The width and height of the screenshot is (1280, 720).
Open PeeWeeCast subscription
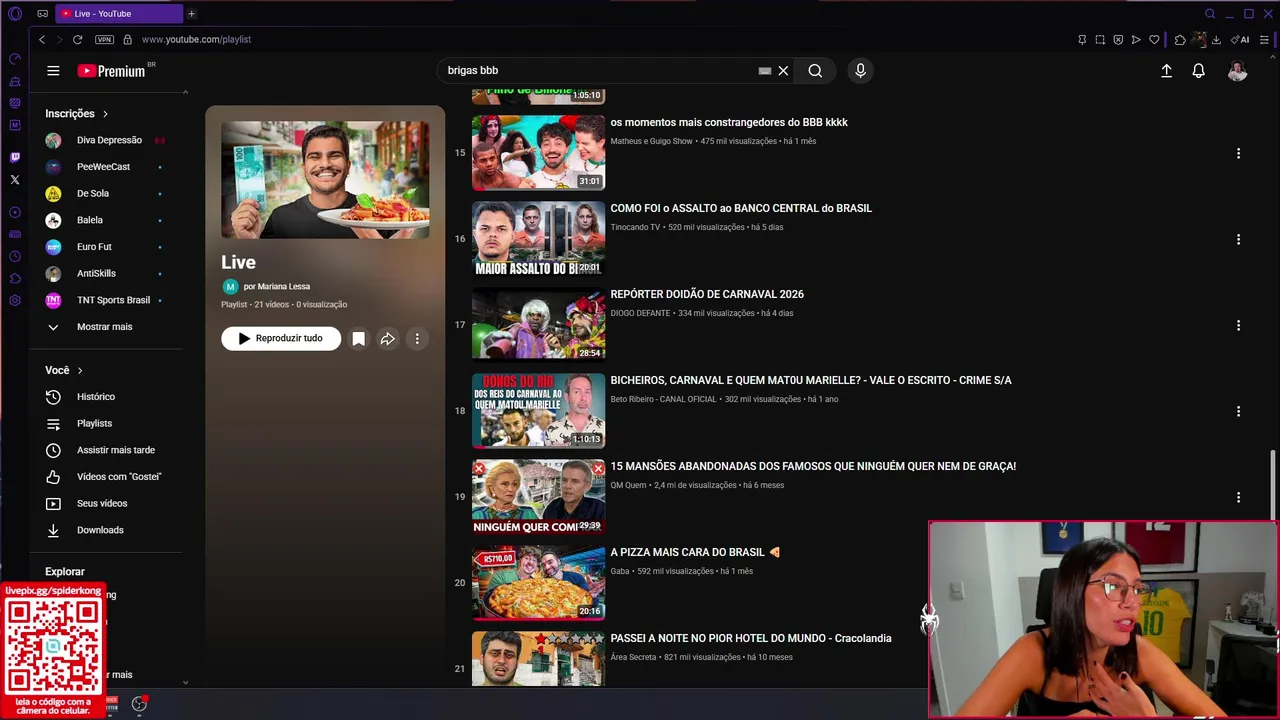point(105,167)
